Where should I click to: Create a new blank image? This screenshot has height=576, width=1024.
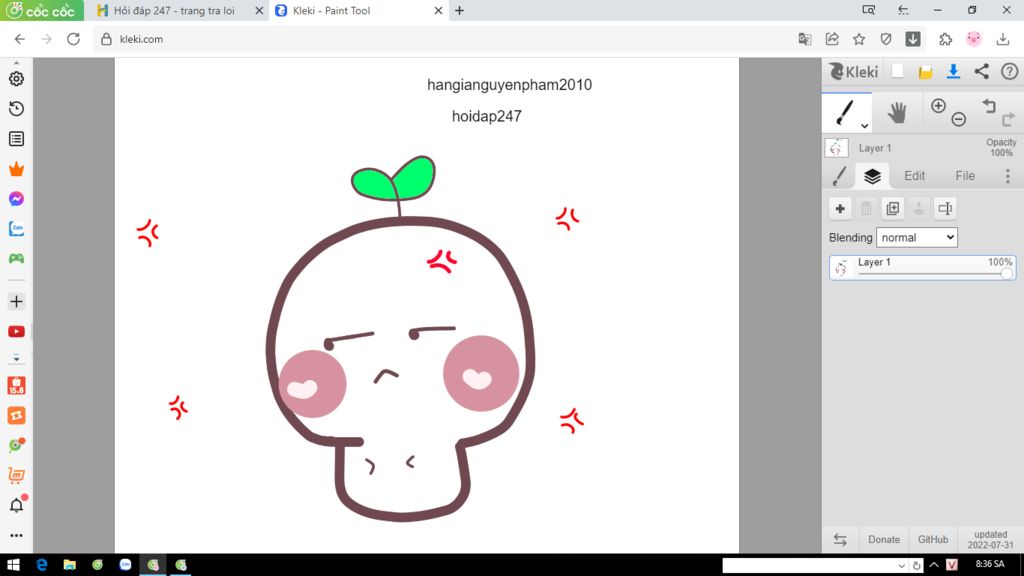(898, 71)
